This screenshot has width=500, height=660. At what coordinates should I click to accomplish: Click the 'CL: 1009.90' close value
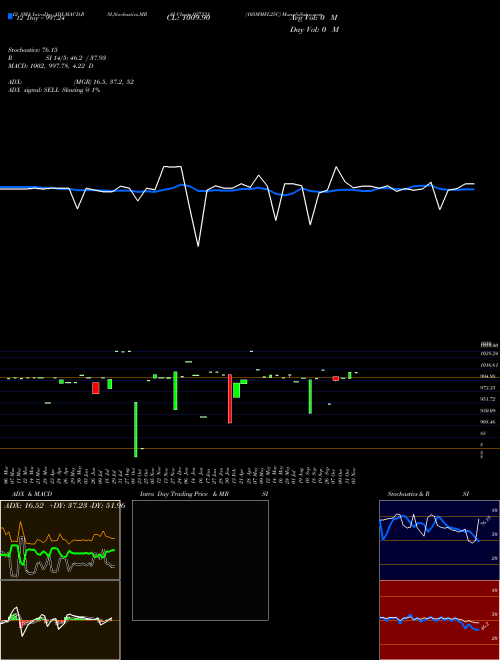[x=188, y=18]
